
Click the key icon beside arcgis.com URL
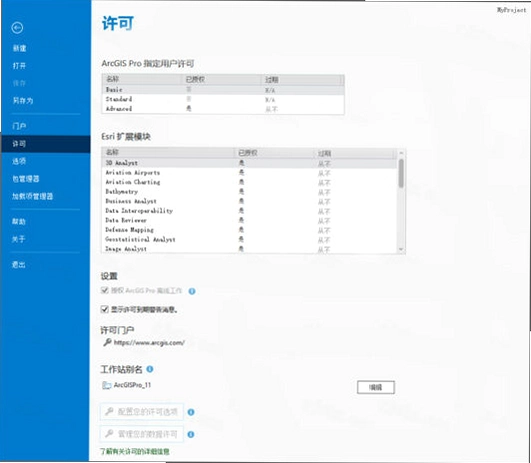coord(107,342)
